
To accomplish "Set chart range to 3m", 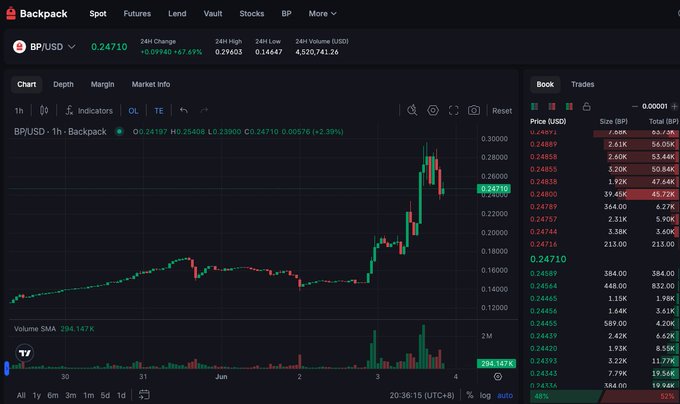I will click(x=71, y=395).
